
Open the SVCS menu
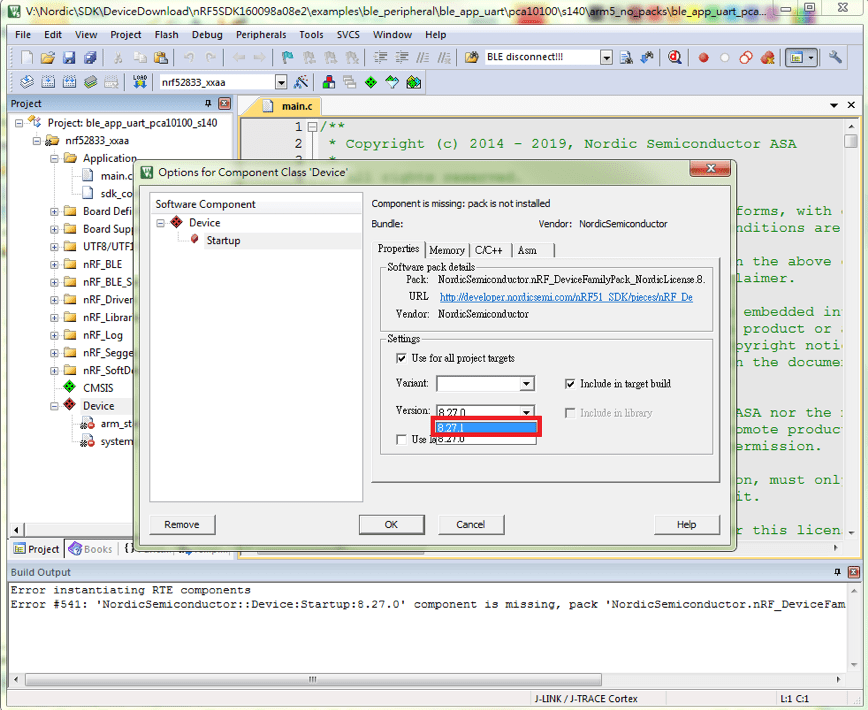348,34
